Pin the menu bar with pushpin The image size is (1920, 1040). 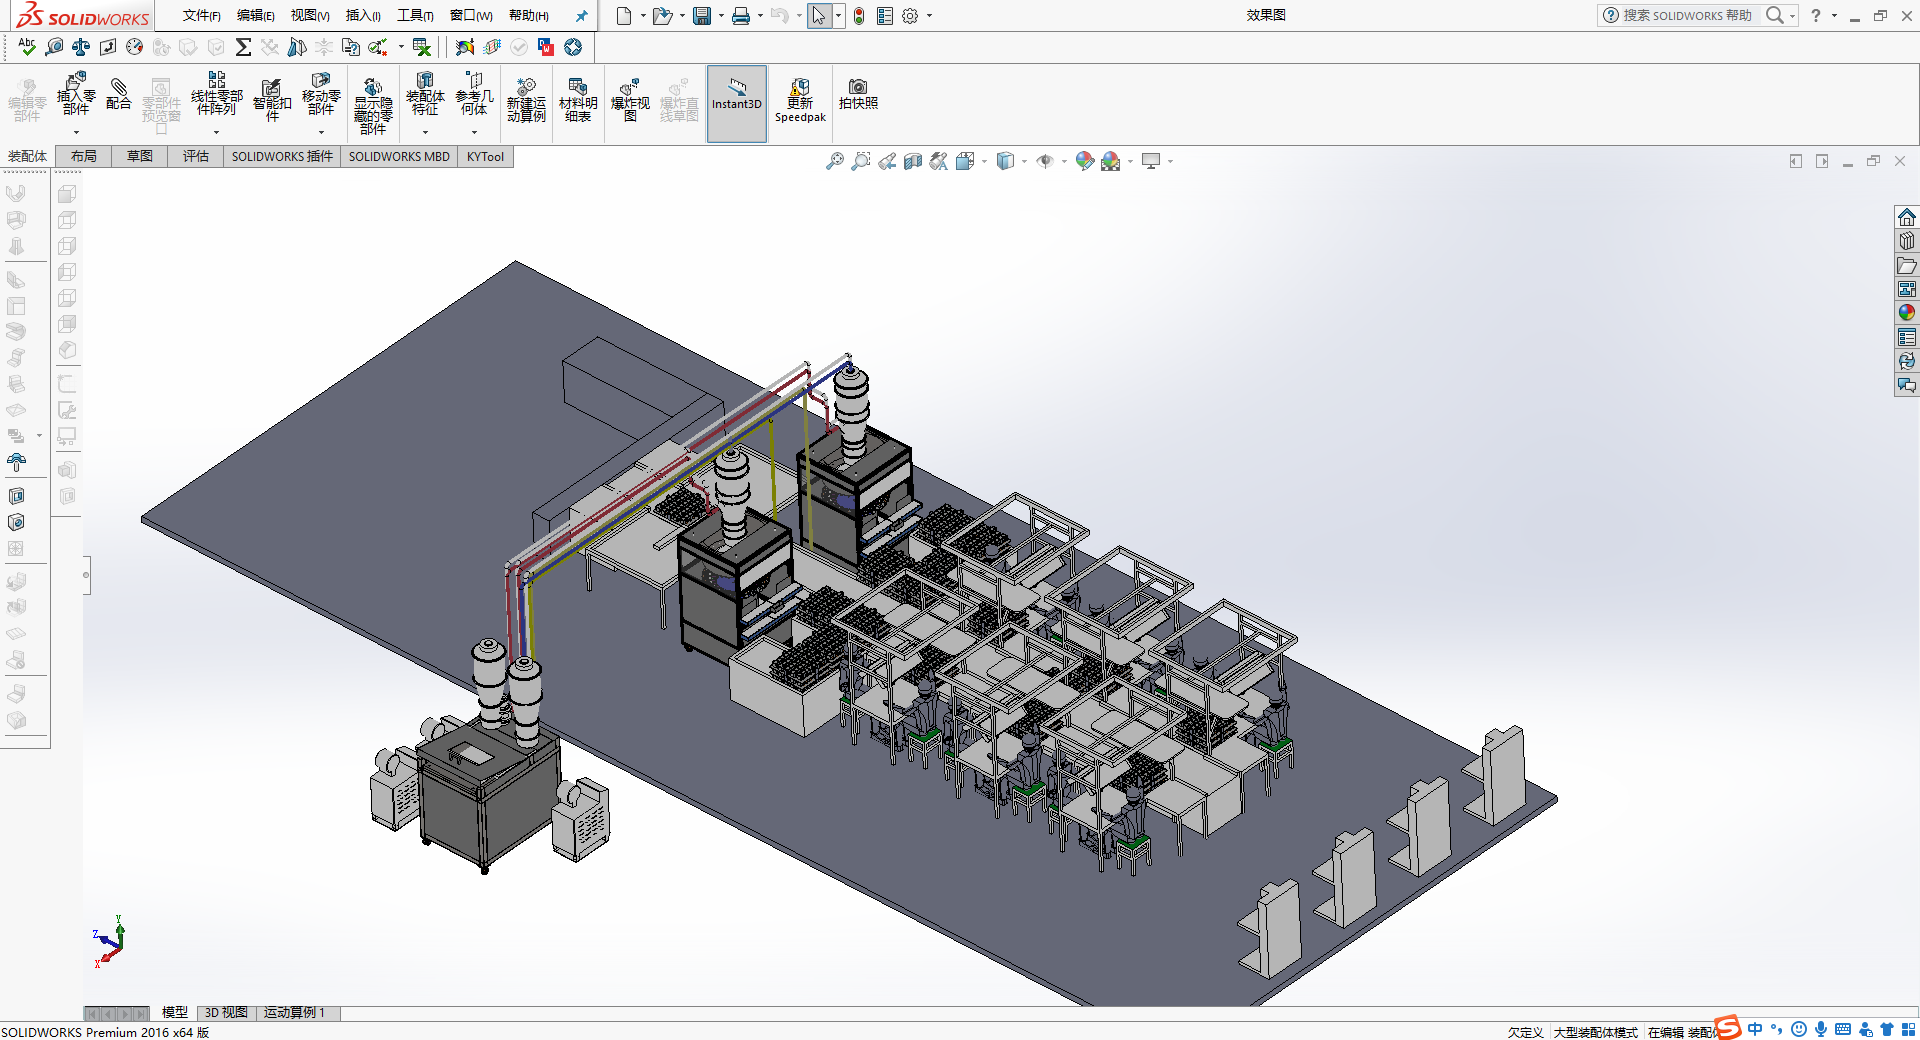click(x=581, y=16)
